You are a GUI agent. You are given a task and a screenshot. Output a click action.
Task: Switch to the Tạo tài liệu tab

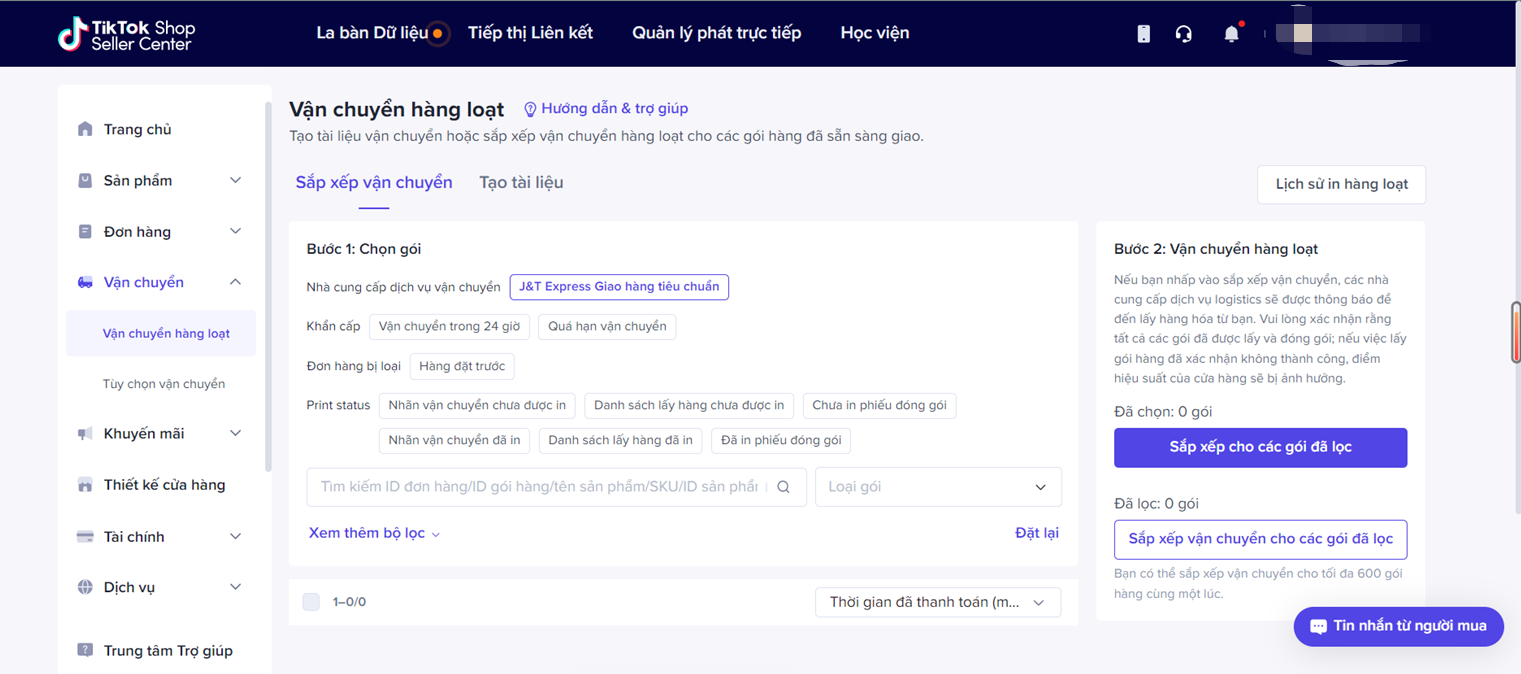pyautogui.click(x=521, y=182)
